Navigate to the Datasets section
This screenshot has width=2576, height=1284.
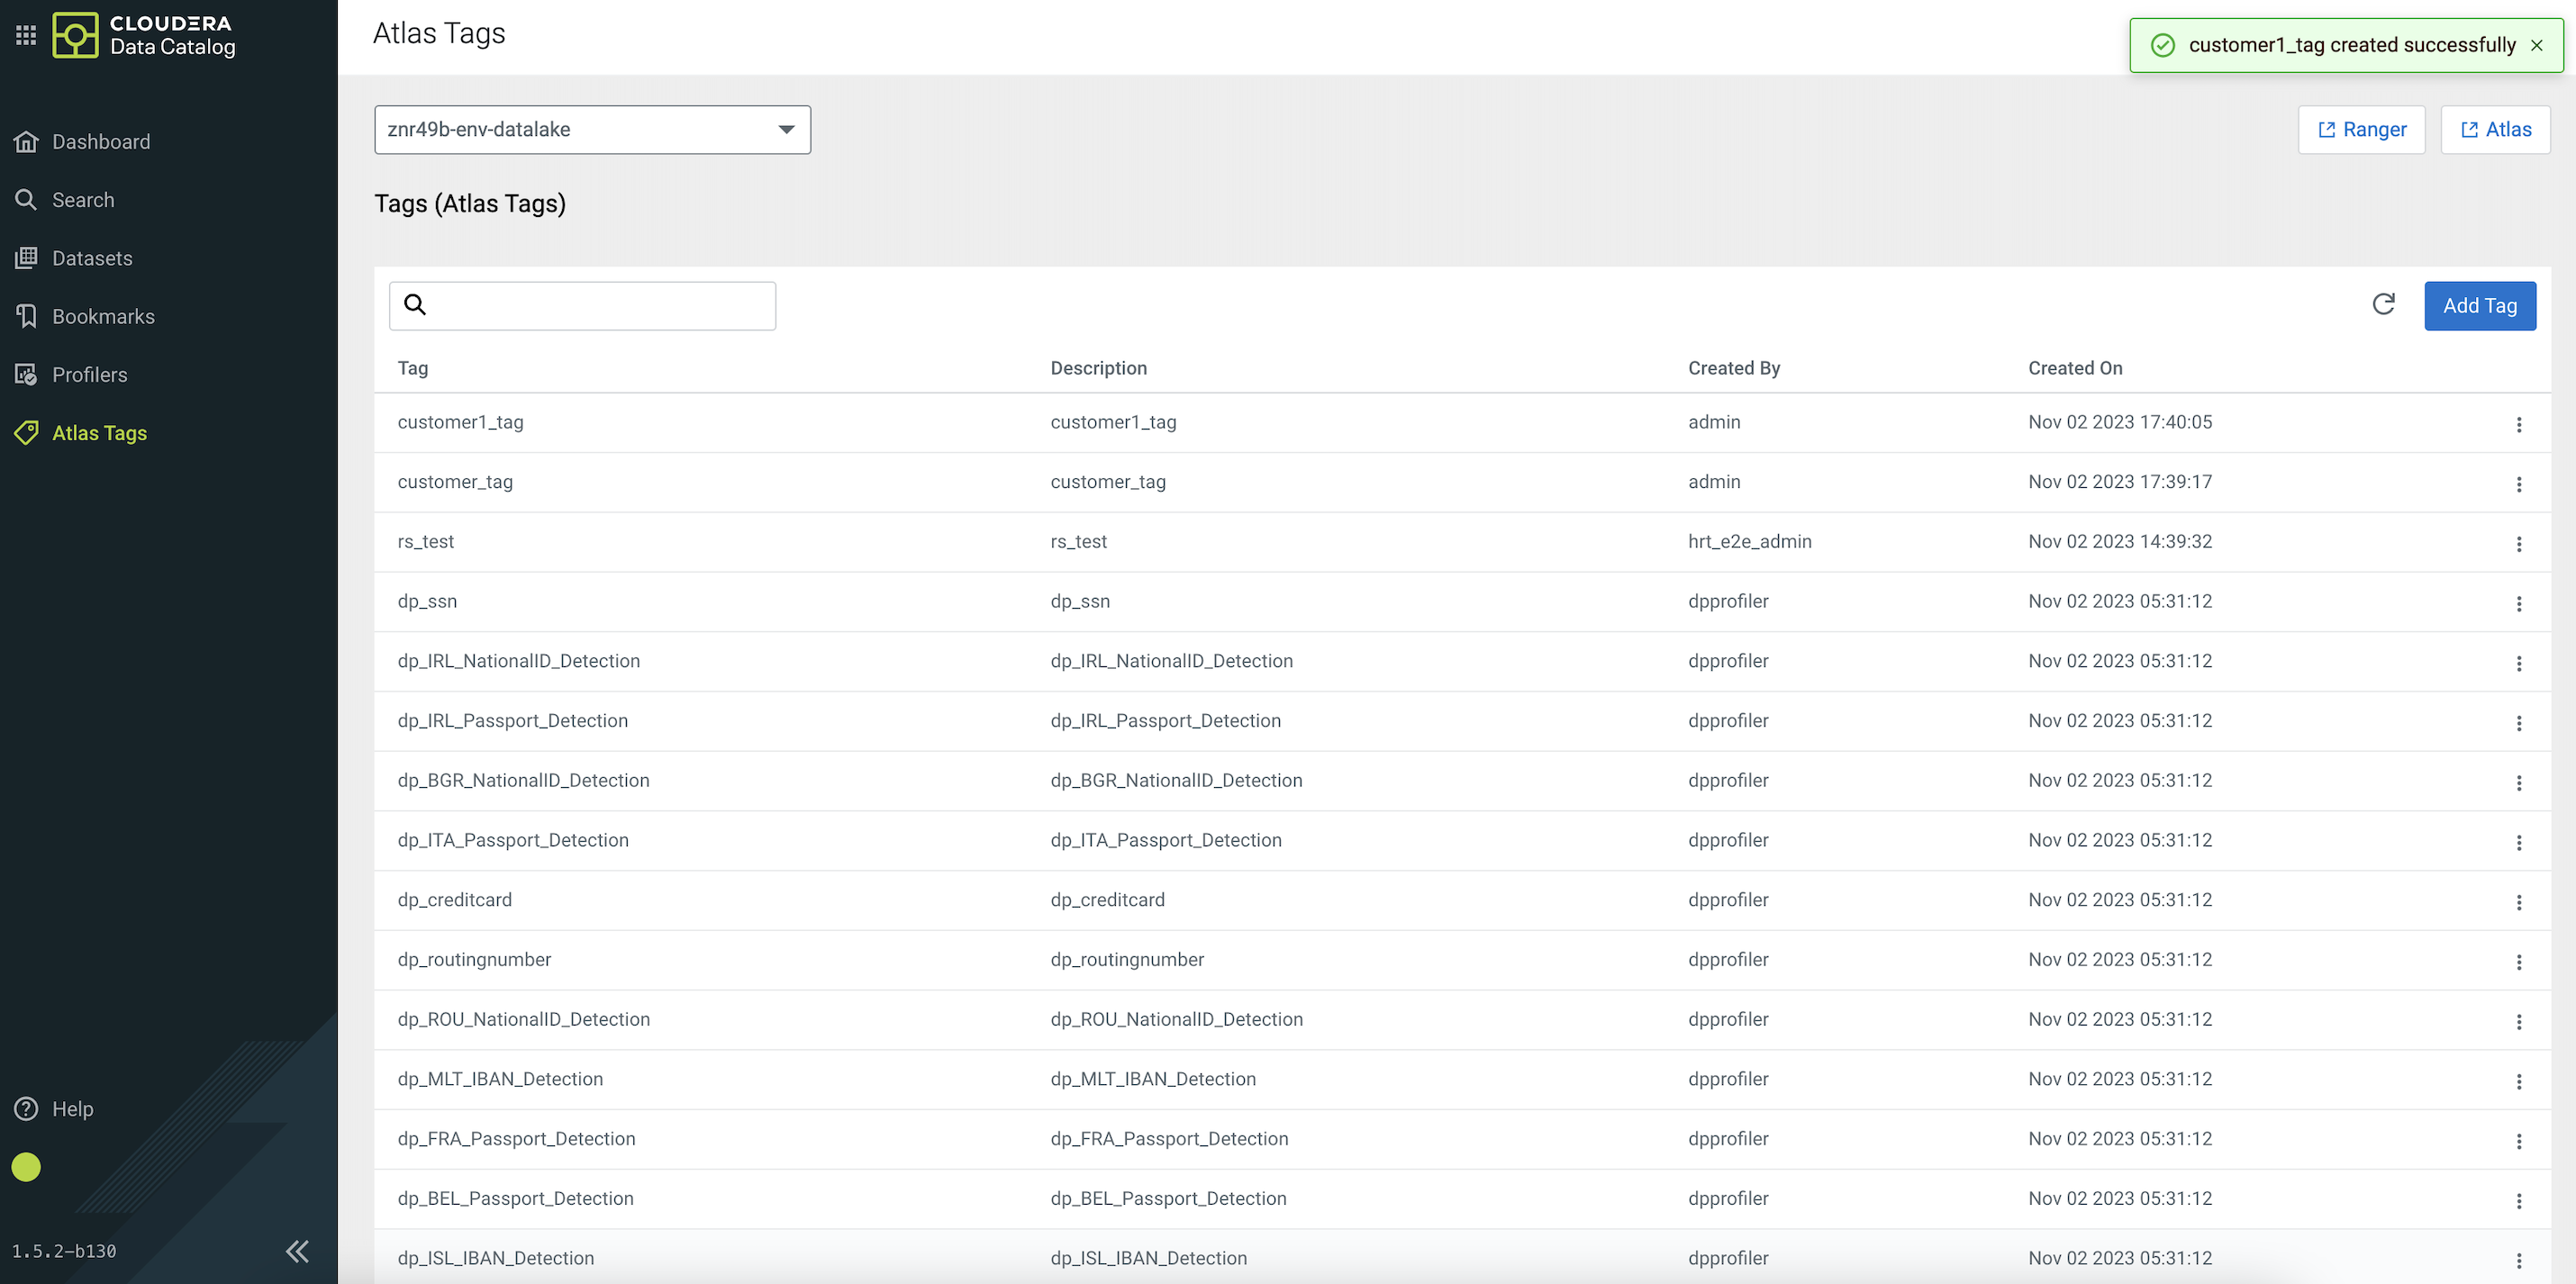tap(91, 258)
